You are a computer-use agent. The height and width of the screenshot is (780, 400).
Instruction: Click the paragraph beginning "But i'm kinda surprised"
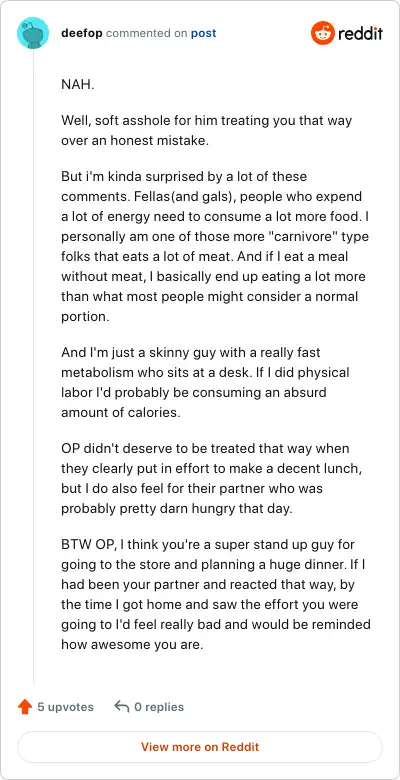point(215,247)
